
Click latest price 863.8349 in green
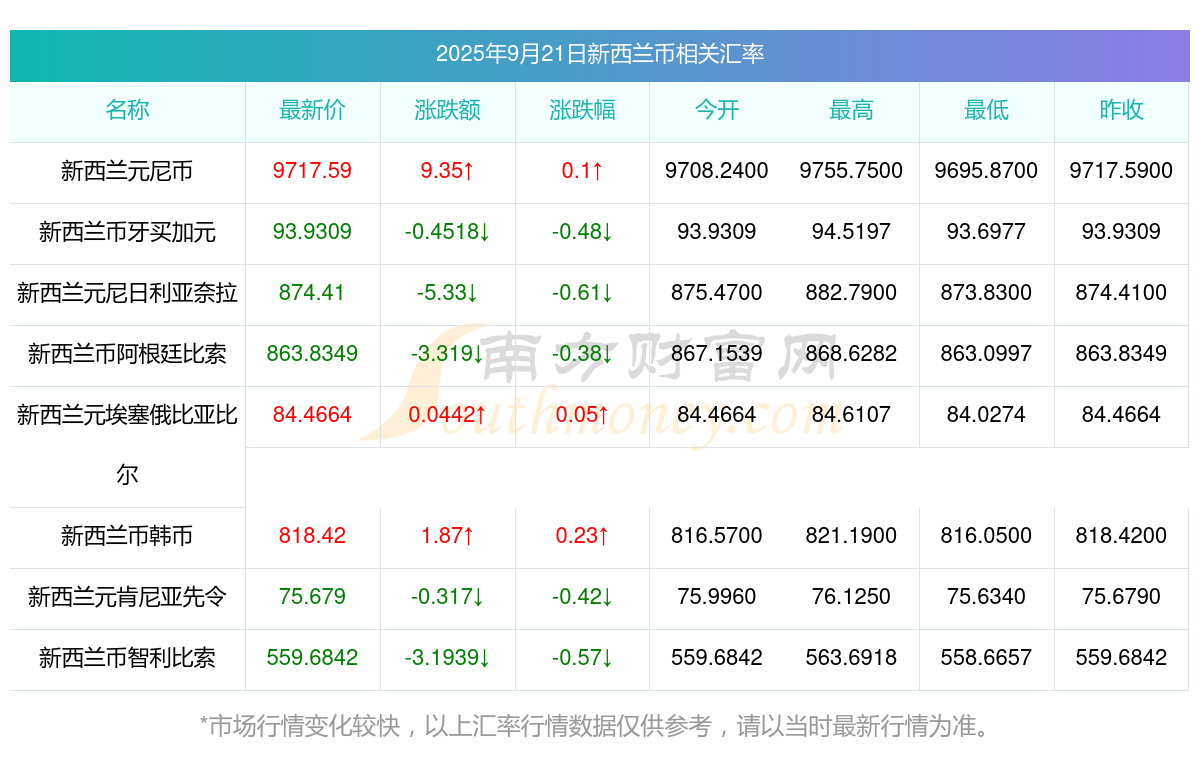(x=312, y=353)
